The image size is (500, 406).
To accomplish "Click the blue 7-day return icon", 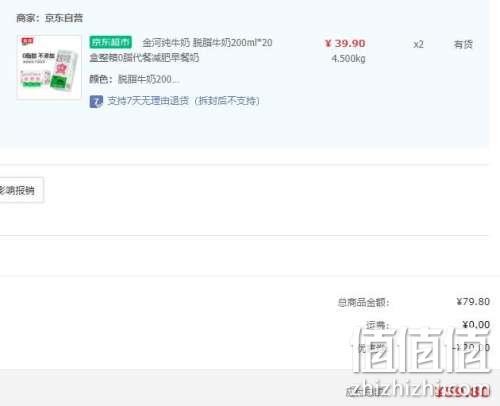I will (96, 101).
